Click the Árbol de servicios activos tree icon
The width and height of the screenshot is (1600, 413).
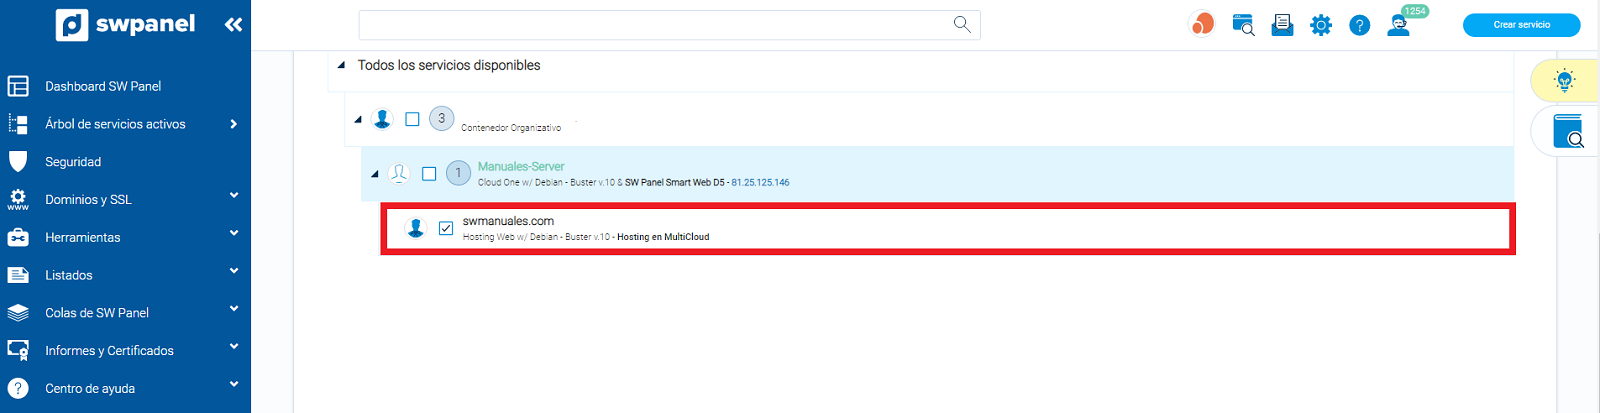tap(18, 124)
